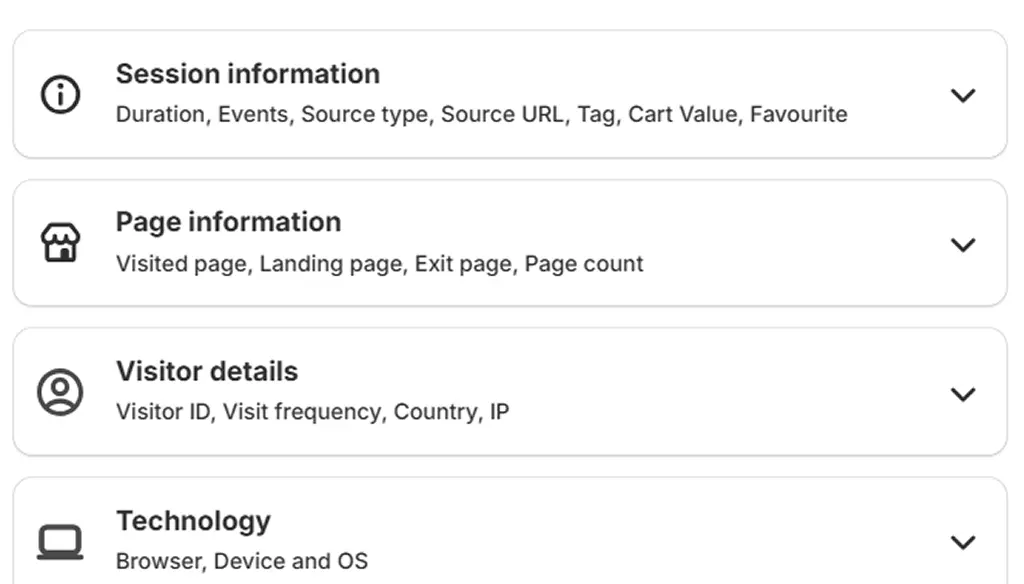Expand the Technology section chevron
1024x584 pixels.
click(x=962, y=542)
